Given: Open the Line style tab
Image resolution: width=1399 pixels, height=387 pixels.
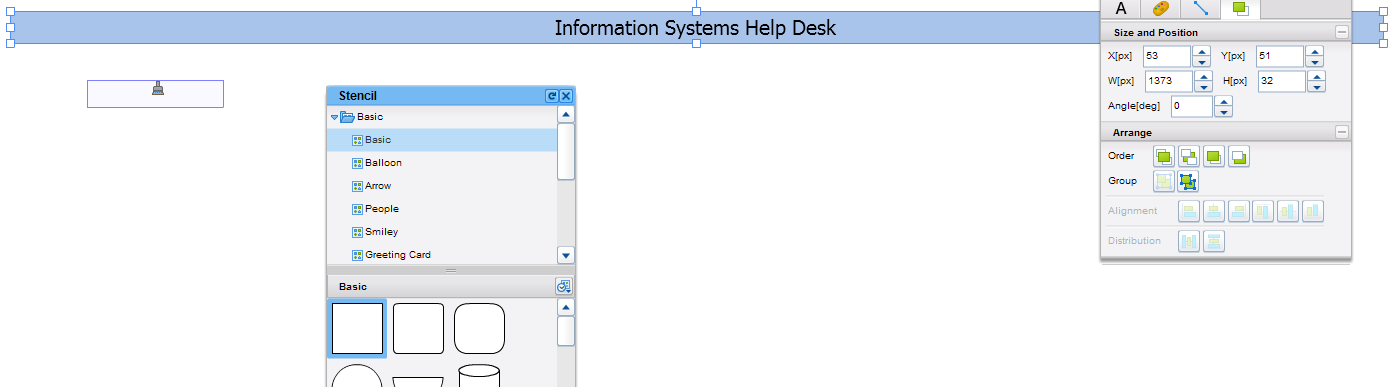Looking at the screenshot, I should 1201,8.
